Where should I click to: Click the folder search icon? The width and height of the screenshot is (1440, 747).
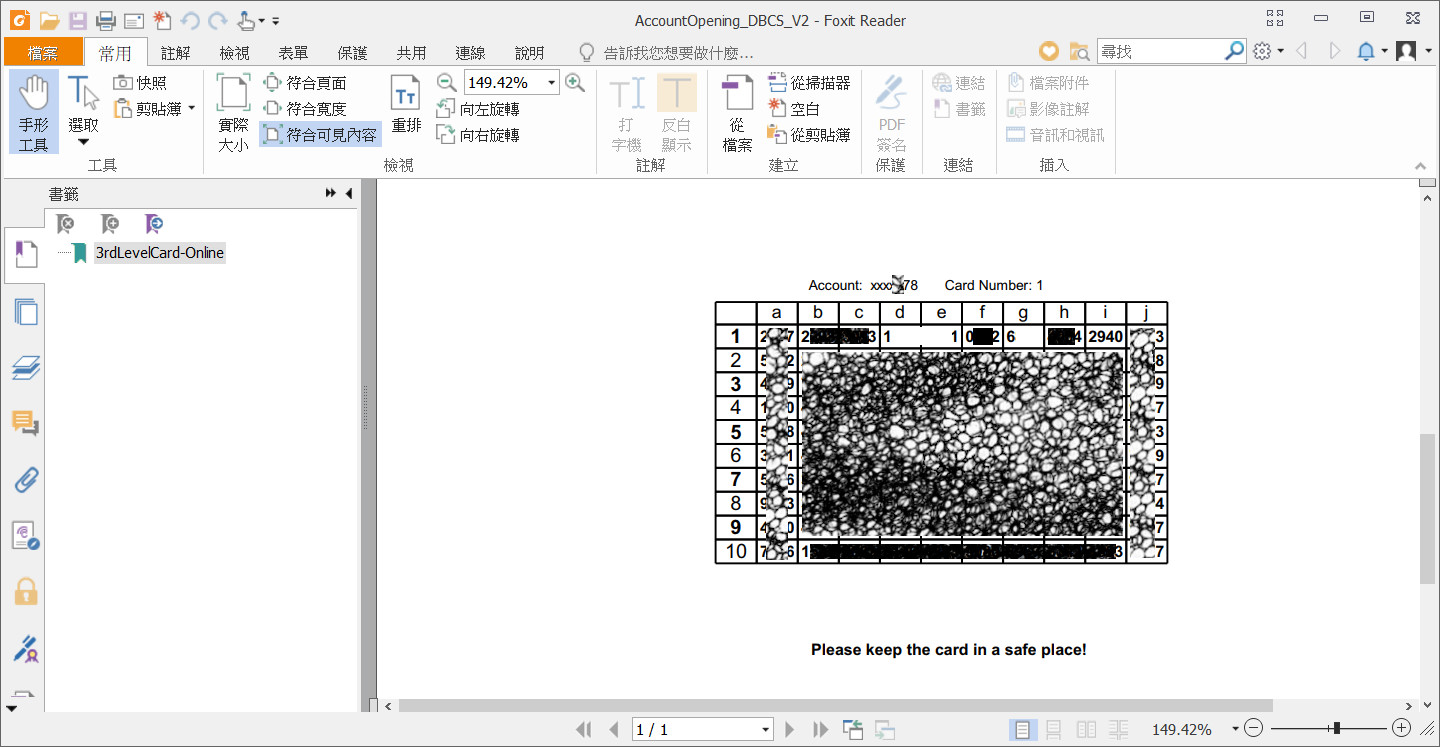(x=1079, y=51)
